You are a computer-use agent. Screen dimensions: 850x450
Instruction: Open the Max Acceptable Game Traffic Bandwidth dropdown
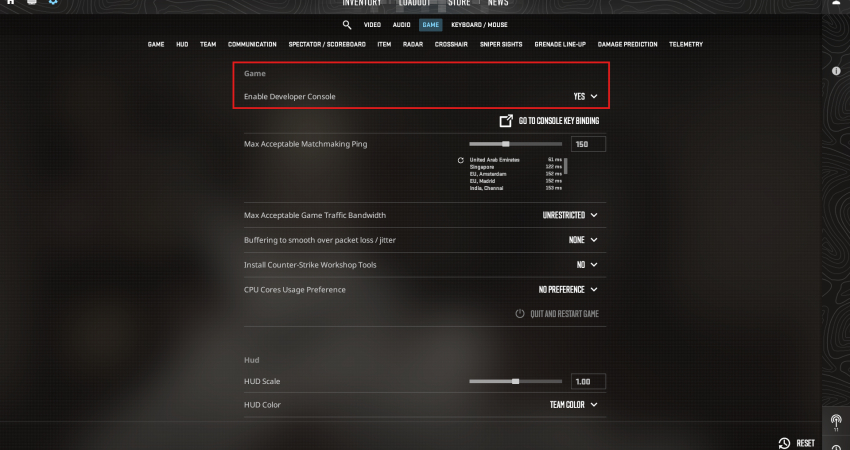570,215
